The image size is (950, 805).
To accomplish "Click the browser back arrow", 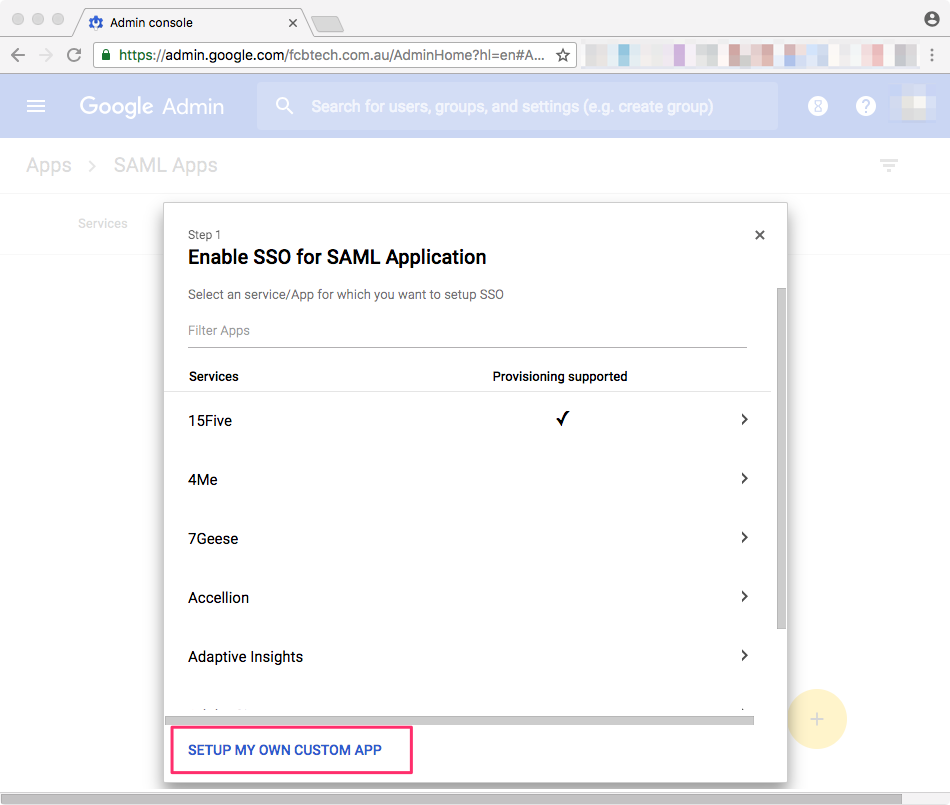I will coord(18,55).
